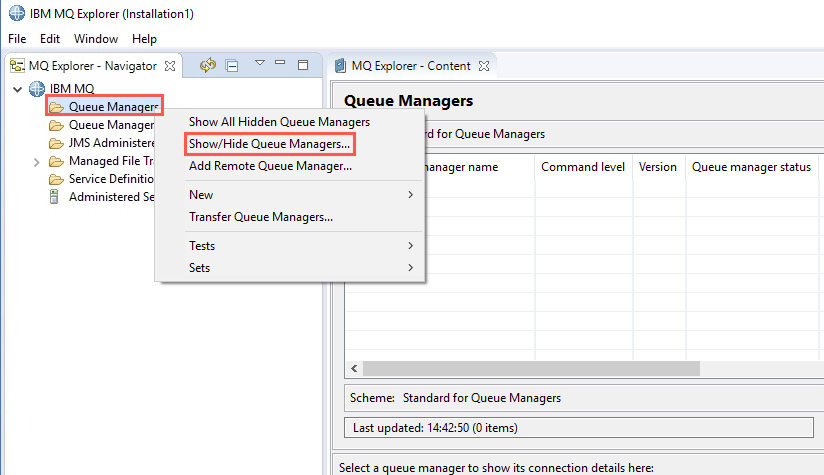Click the Last updated: 14:42:50 status text
This screenshot has width=824, height=475.
coord(435,428)
